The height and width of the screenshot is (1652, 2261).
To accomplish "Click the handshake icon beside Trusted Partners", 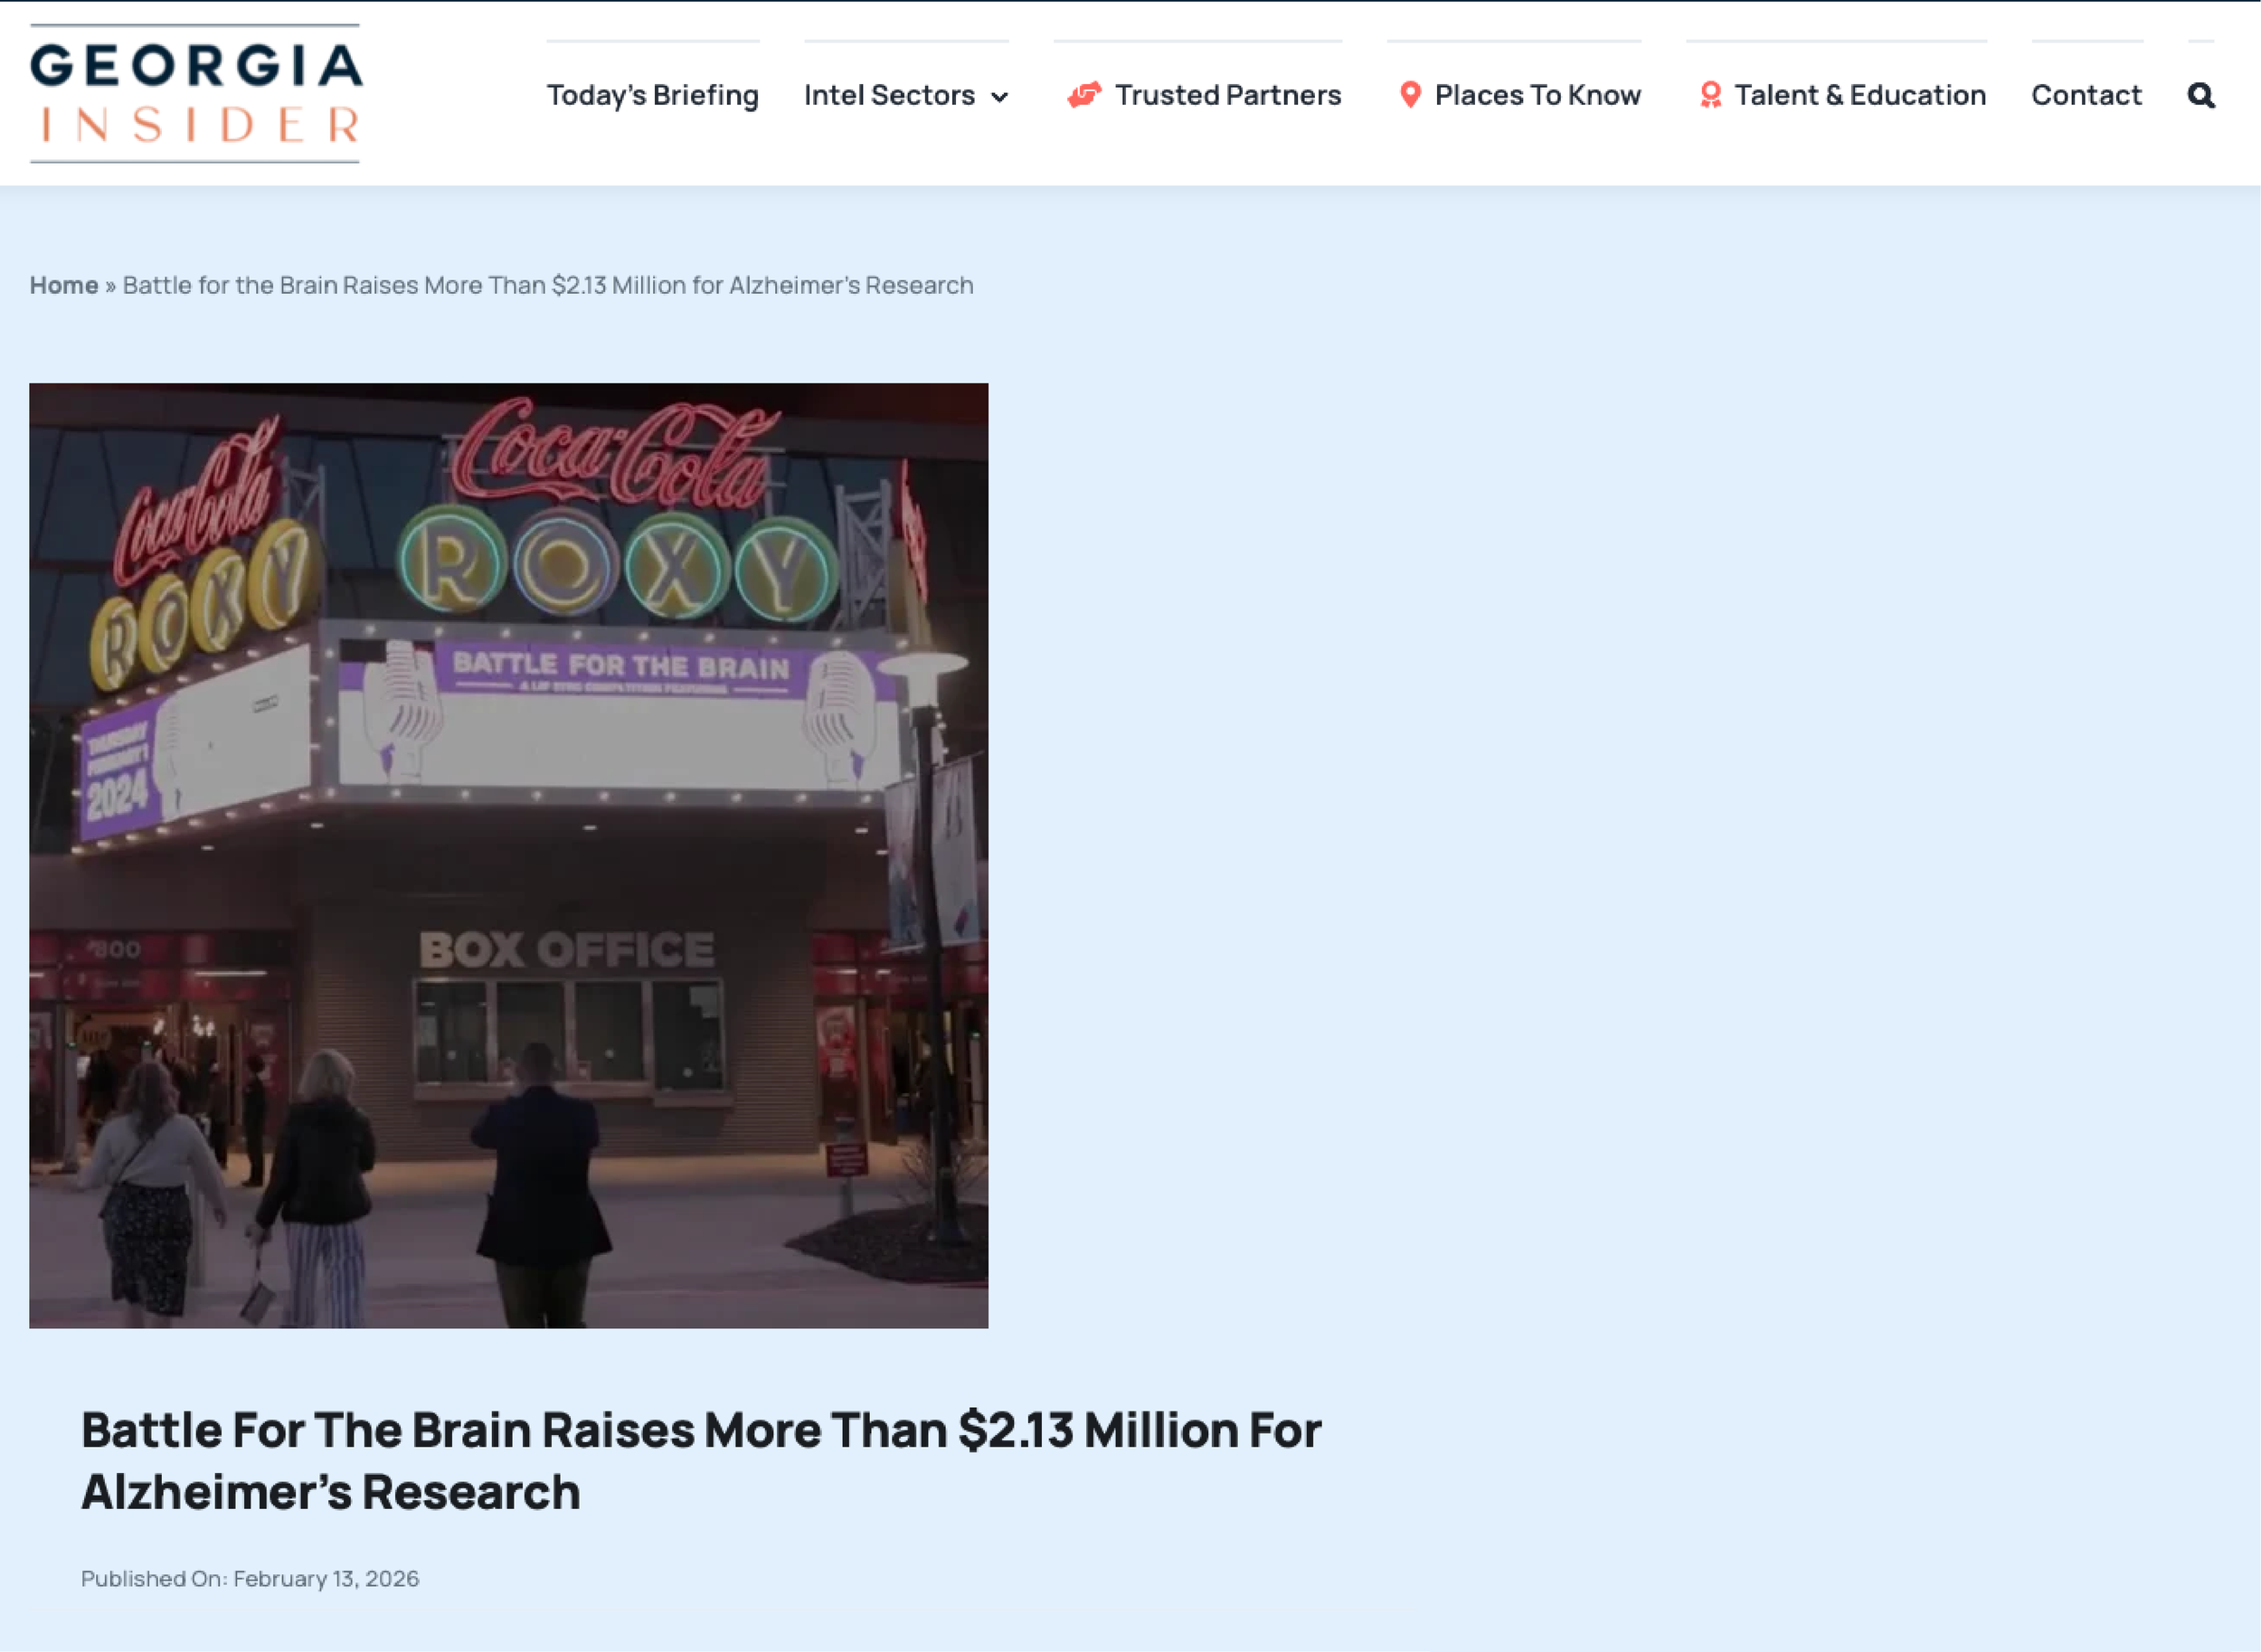I will (1084, 95).
